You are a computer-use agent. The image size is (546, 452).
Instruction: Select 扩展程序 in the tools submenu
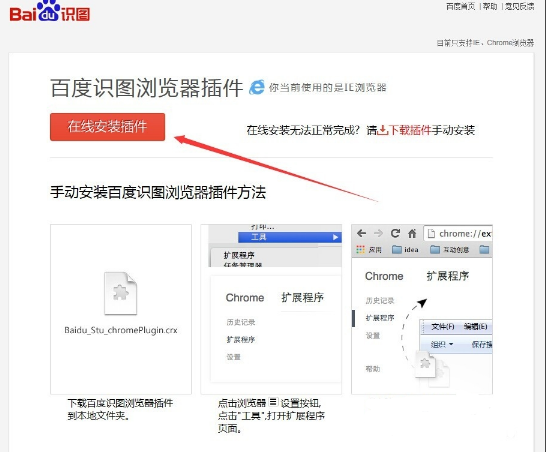click(x=239, y=255)
